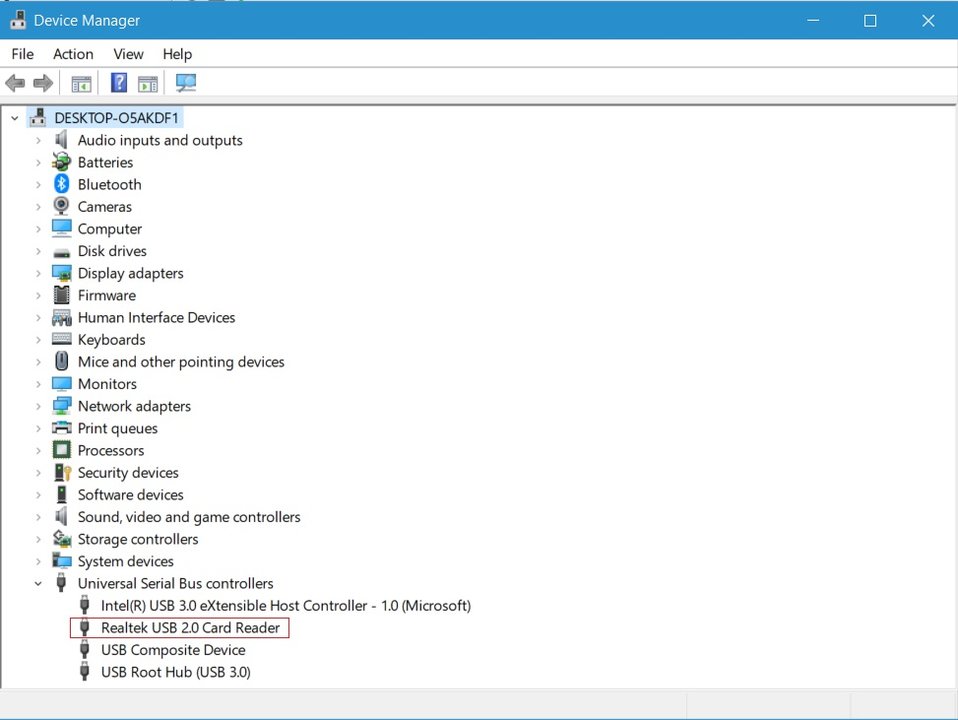Click the System devices icon
Image resolution: width=958 pixels, height=720 pixels.
(61, 560)
